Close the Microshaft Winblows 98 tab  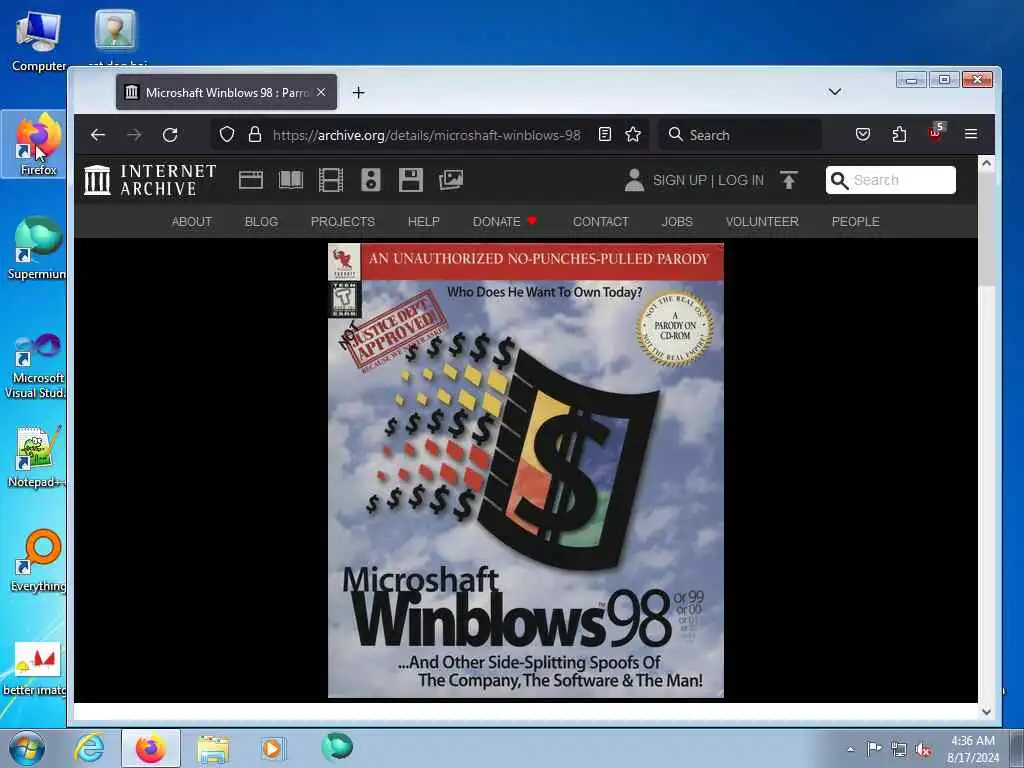(x=321, y=92)
